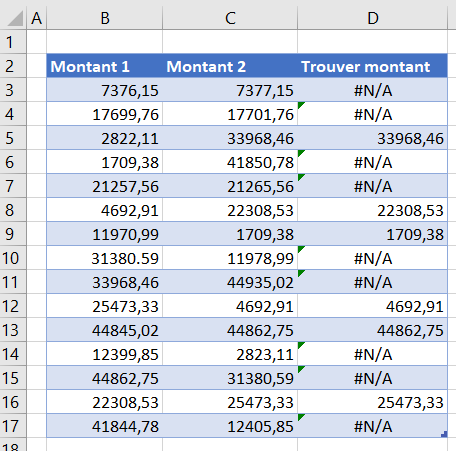Select column C header
This screenshot has height=451, width=456.
[230, 18]
